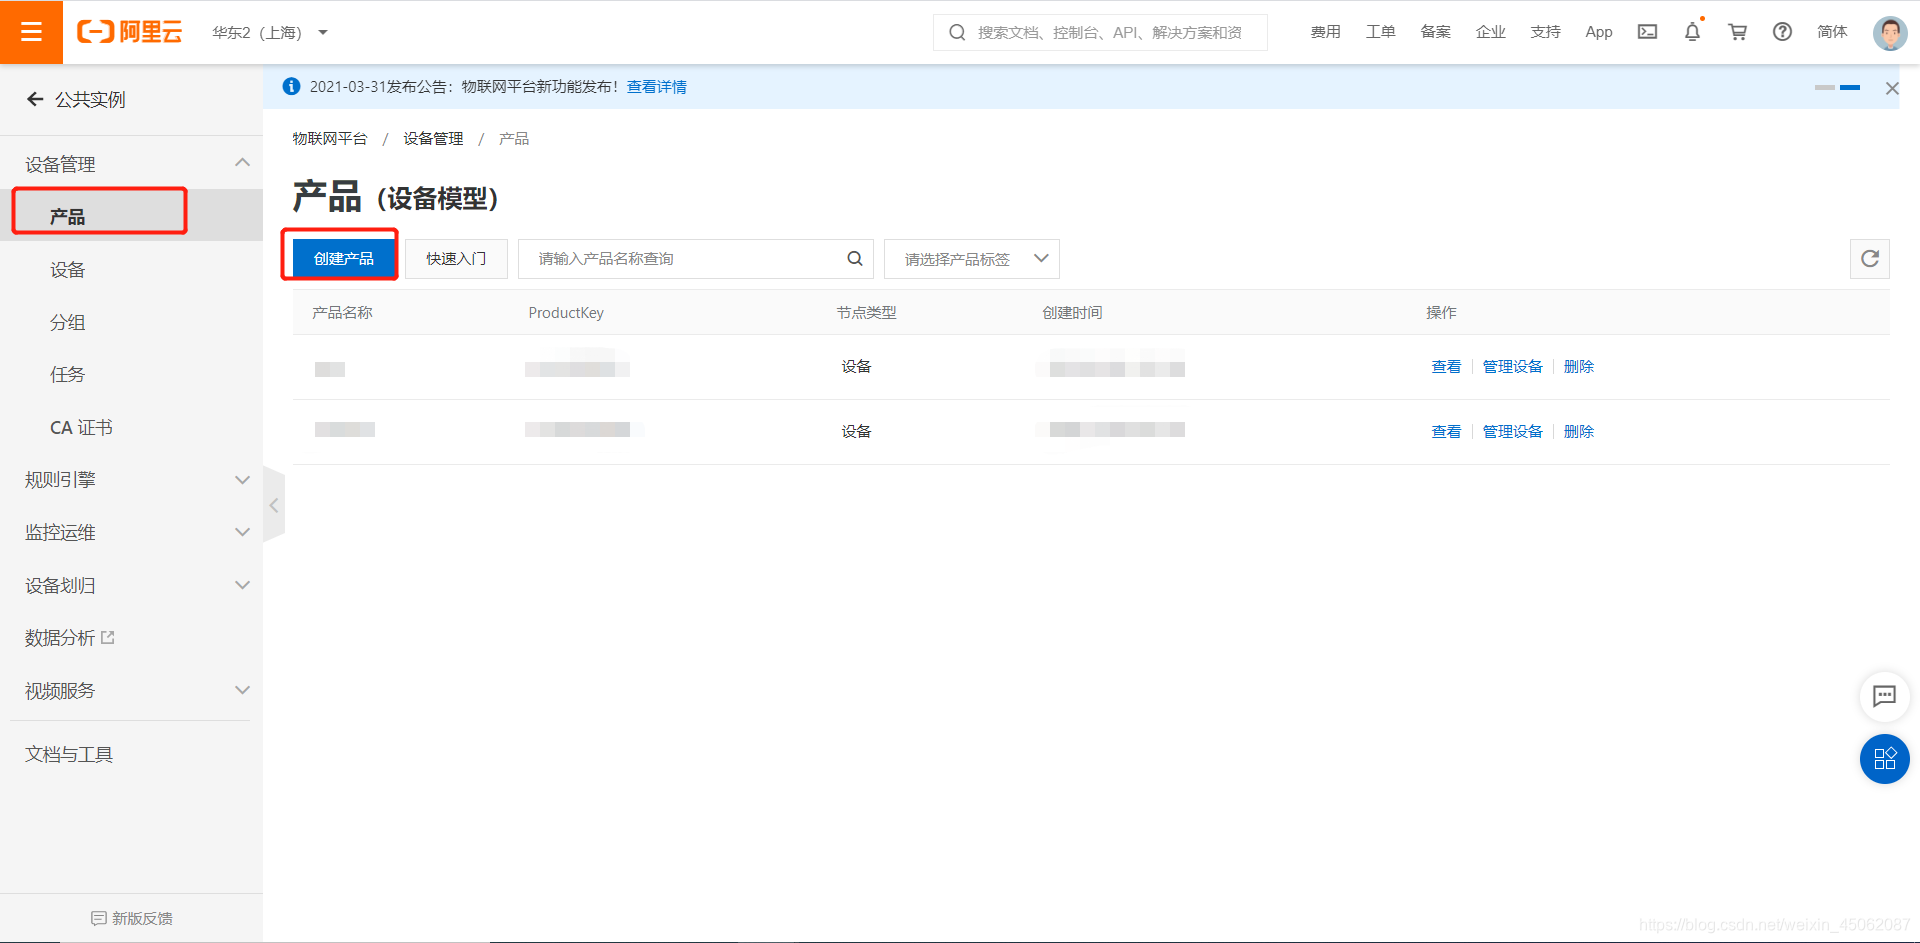The width and height of the screenshot is (1920, 943).
Task: Open the 支持 menu
Action: 1545,32
